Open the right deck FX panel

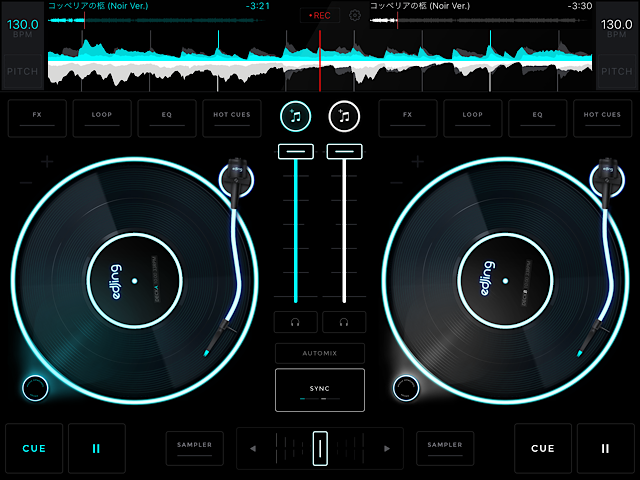pos(408,118)
